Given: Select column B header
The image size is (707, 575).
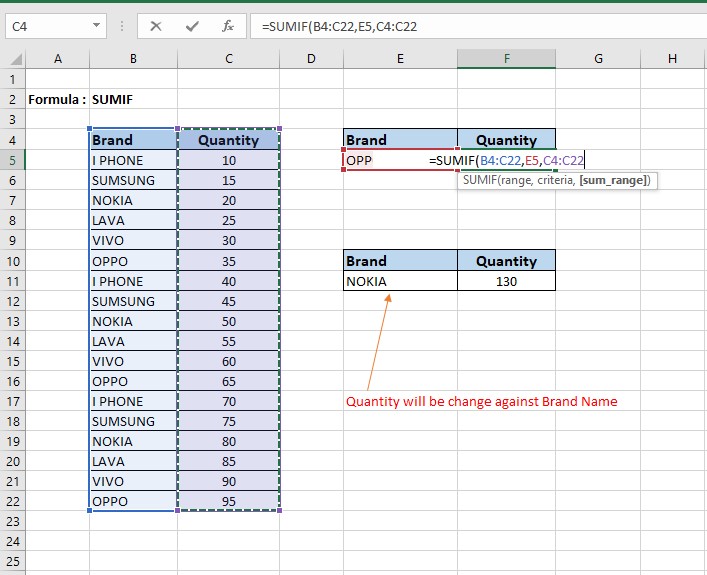Looking at the screenshot, I should coord(133,60).
